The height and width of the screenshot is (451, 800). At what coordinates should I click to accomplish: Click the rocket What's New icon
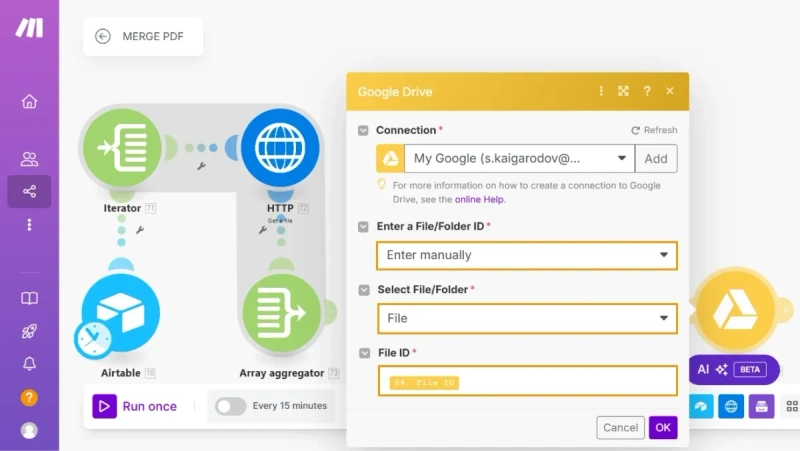click(x=29, y=332)
